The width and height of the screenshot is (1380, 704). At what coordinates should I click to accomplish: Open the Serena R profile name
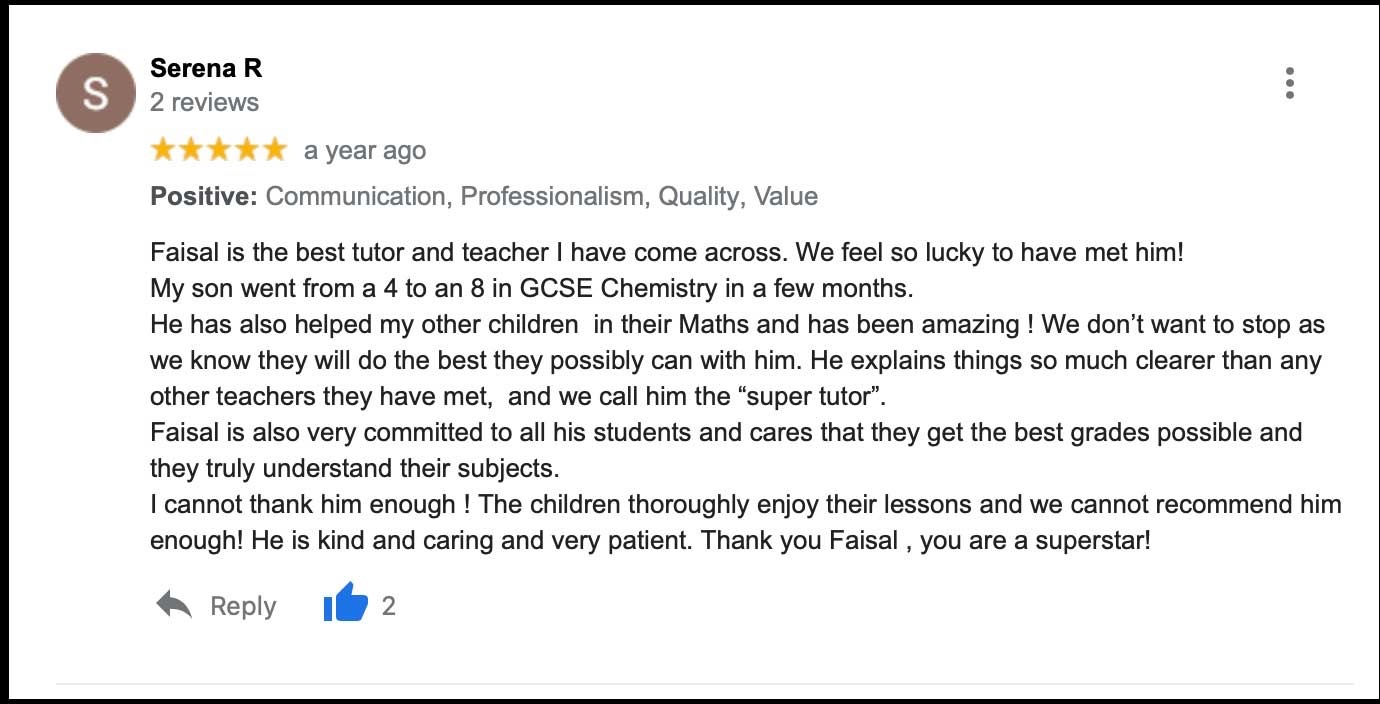[x=206, y=68]
